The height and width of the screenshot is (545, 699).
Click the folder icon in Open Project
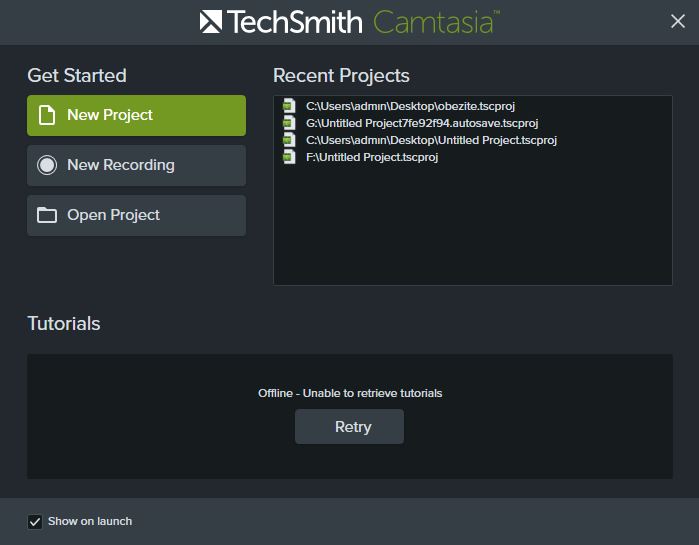47,215
